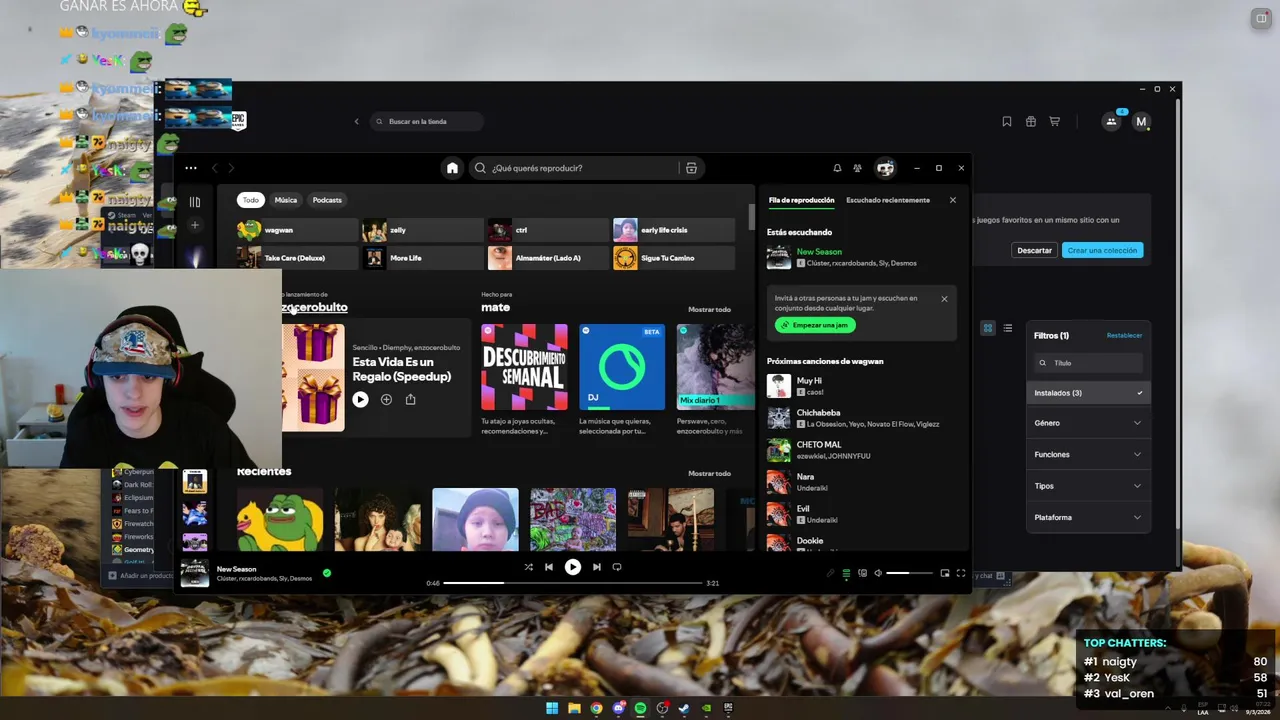
Task: Skip to next track in Spotify
Action: [x=597, y=567]
